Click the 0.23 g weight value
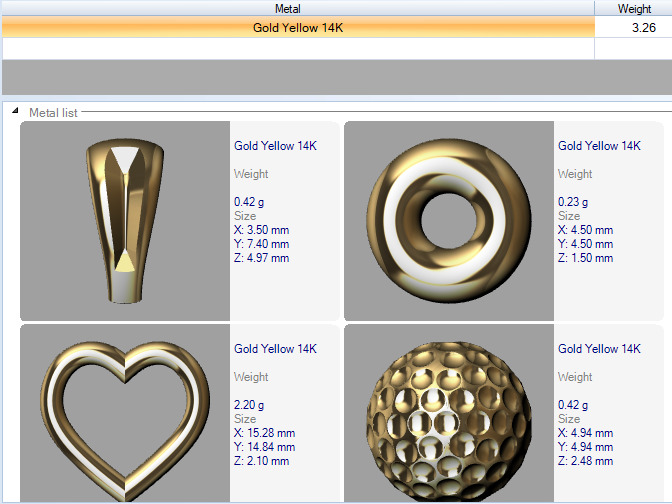672x504 pixels. pos(573,201)
